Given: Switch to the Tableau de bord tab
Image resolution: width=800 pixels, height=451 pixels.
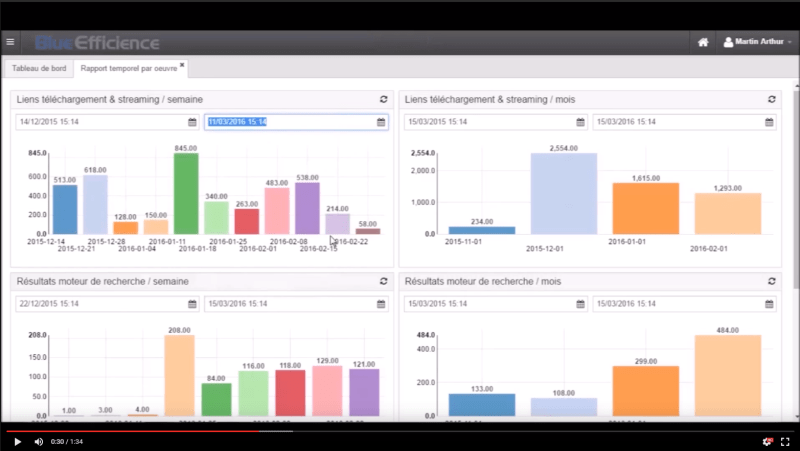Looking at the screenshot, I should 39,68.
